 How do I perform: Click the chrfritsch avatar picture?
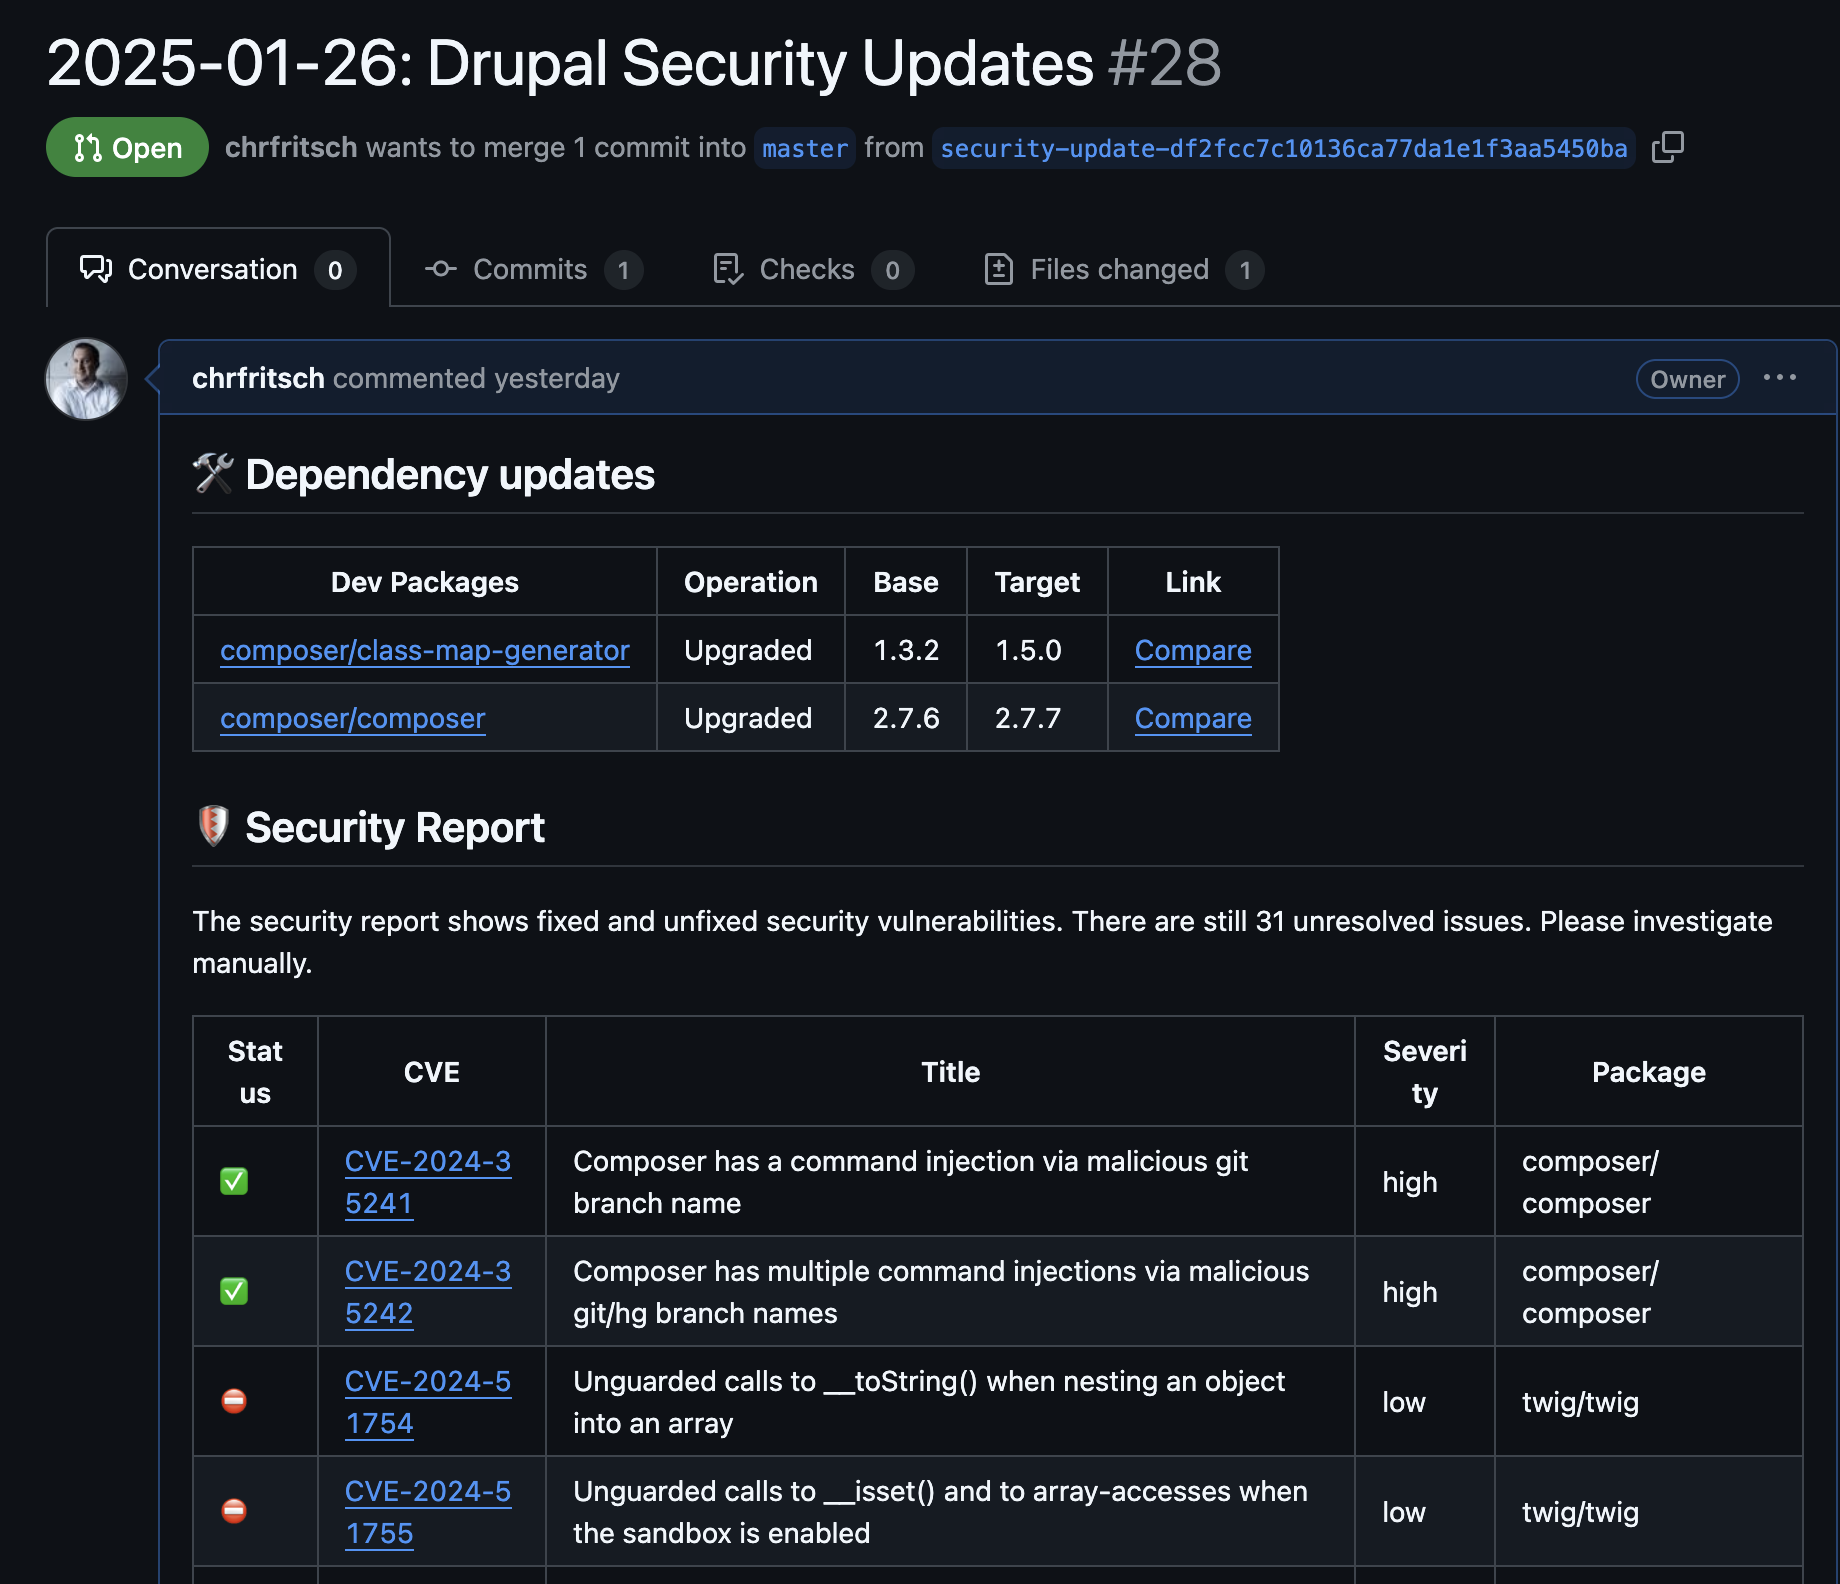tap(87, 379)
